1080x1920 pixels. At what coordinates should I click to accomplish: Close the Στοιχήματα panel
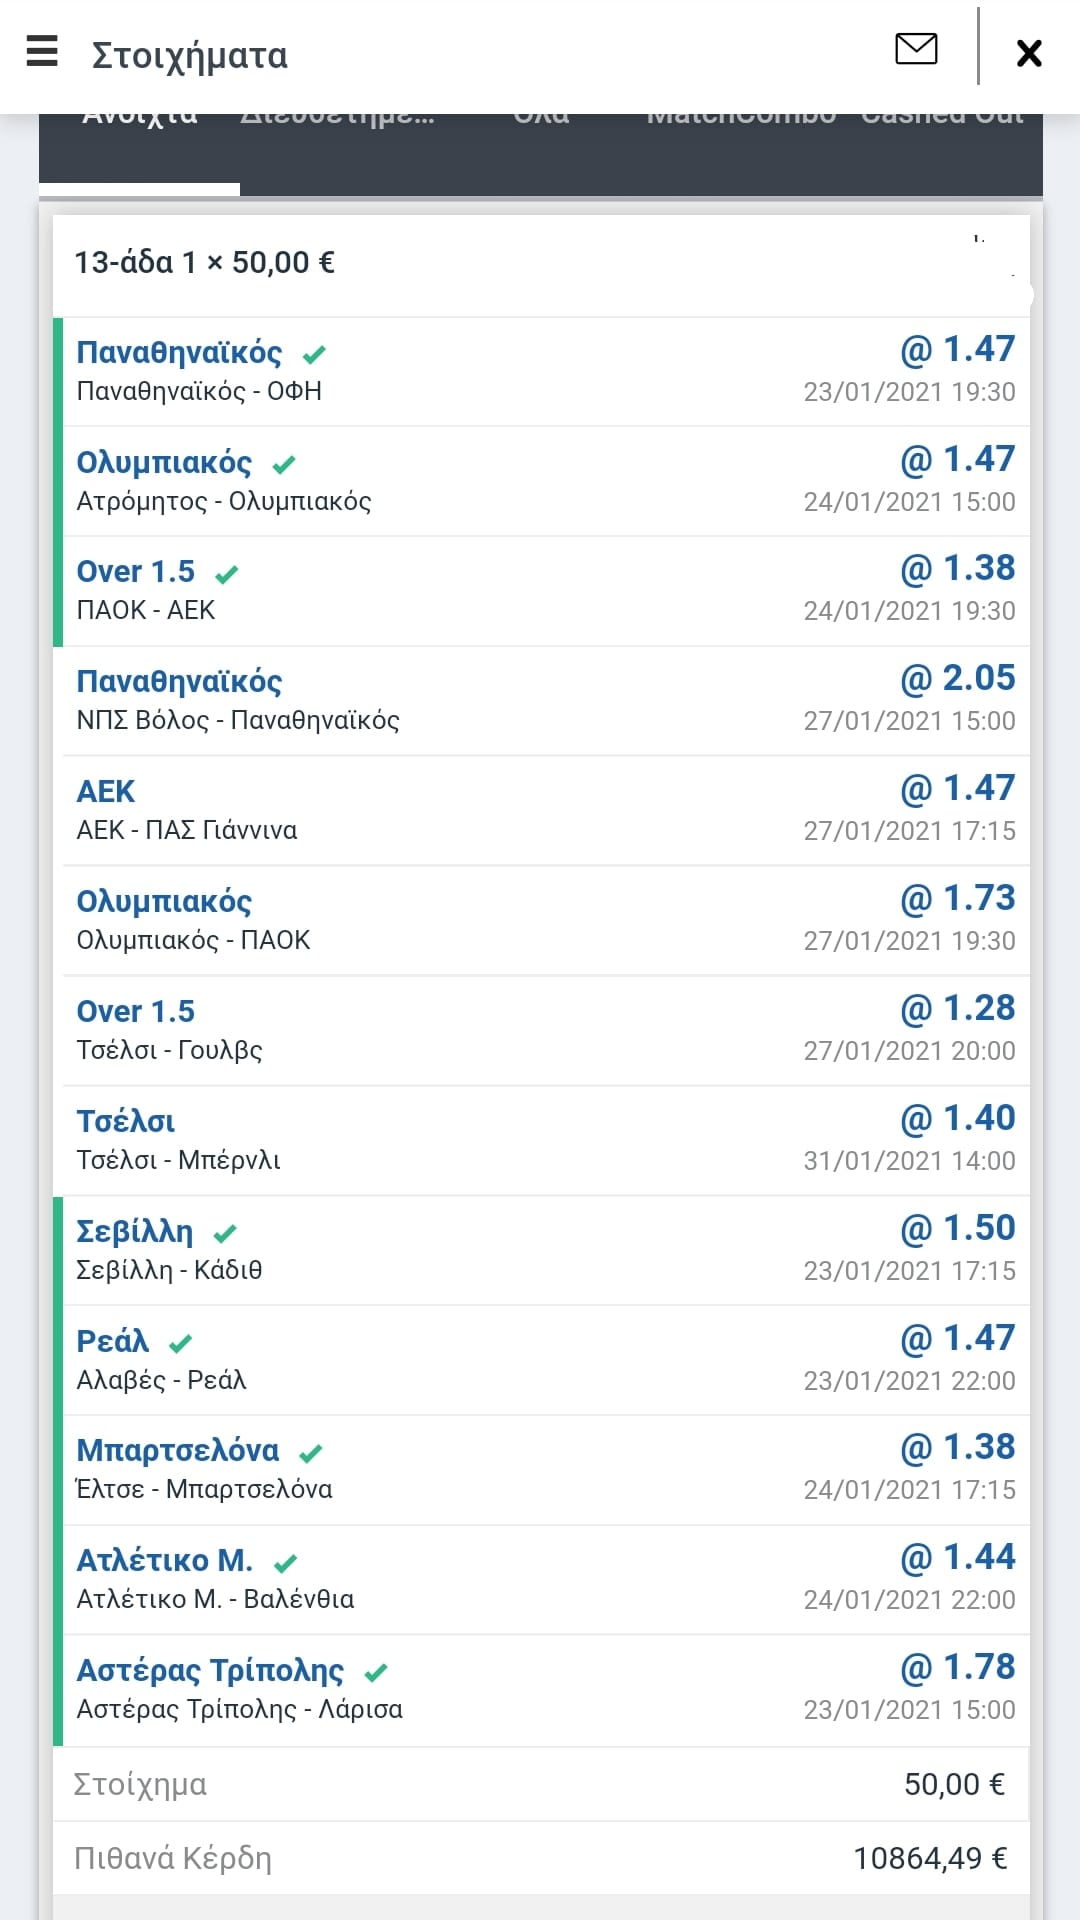tap(1029, 53)
